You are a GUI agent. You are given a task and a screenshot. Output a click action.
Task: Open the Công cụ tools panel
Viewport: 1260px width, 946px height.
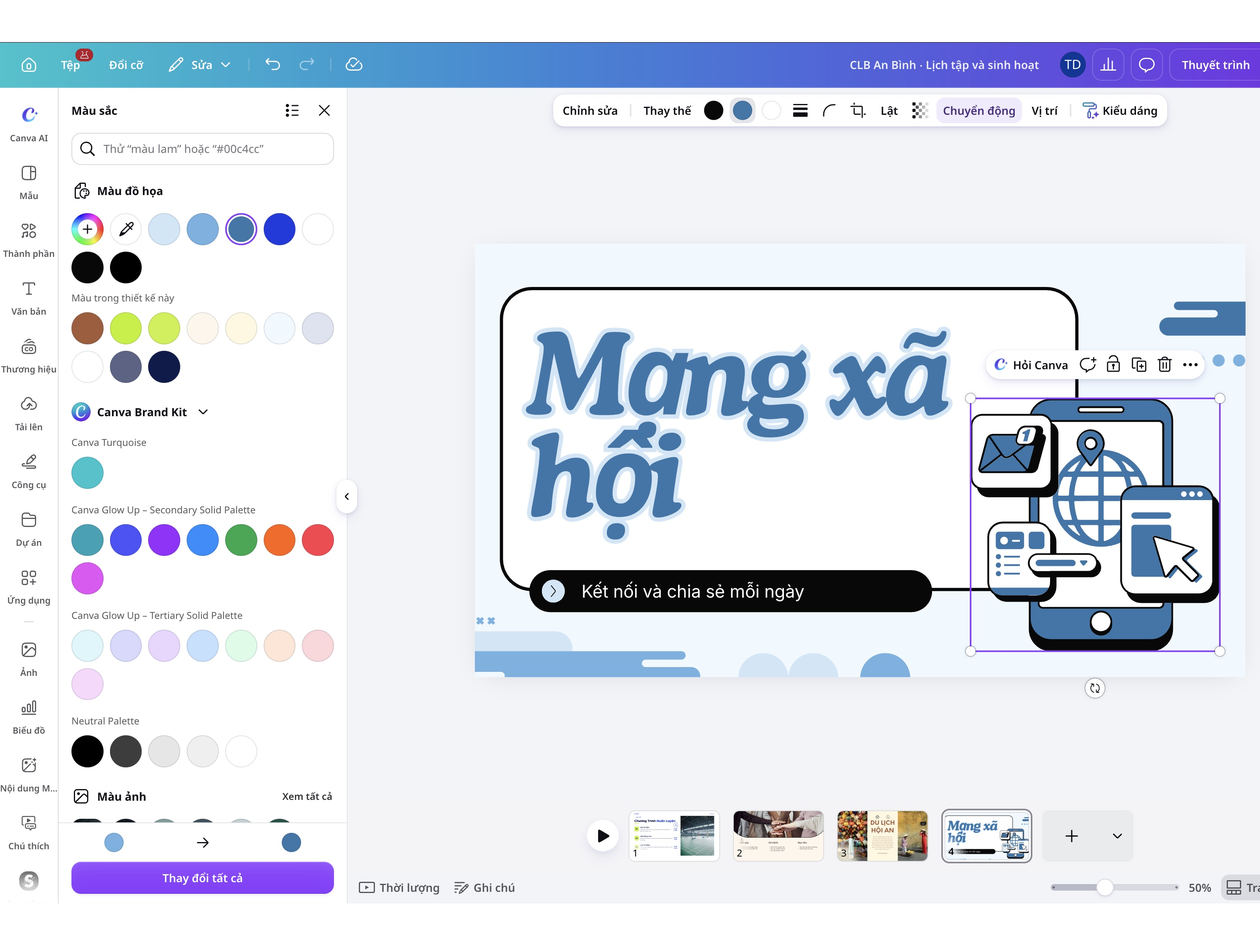pyautogui.click(x=29, y=471)
